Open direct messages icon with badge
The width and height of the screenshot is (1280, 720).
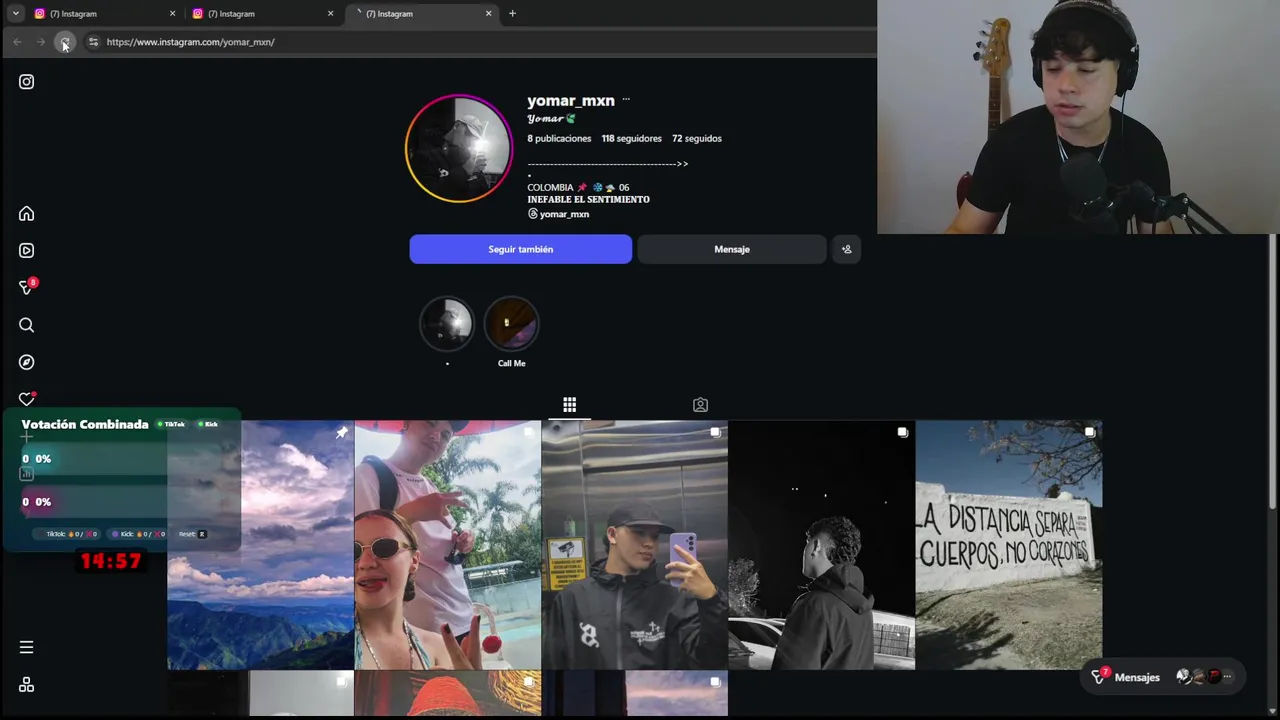pyautogui.click(x=27, y=288)
